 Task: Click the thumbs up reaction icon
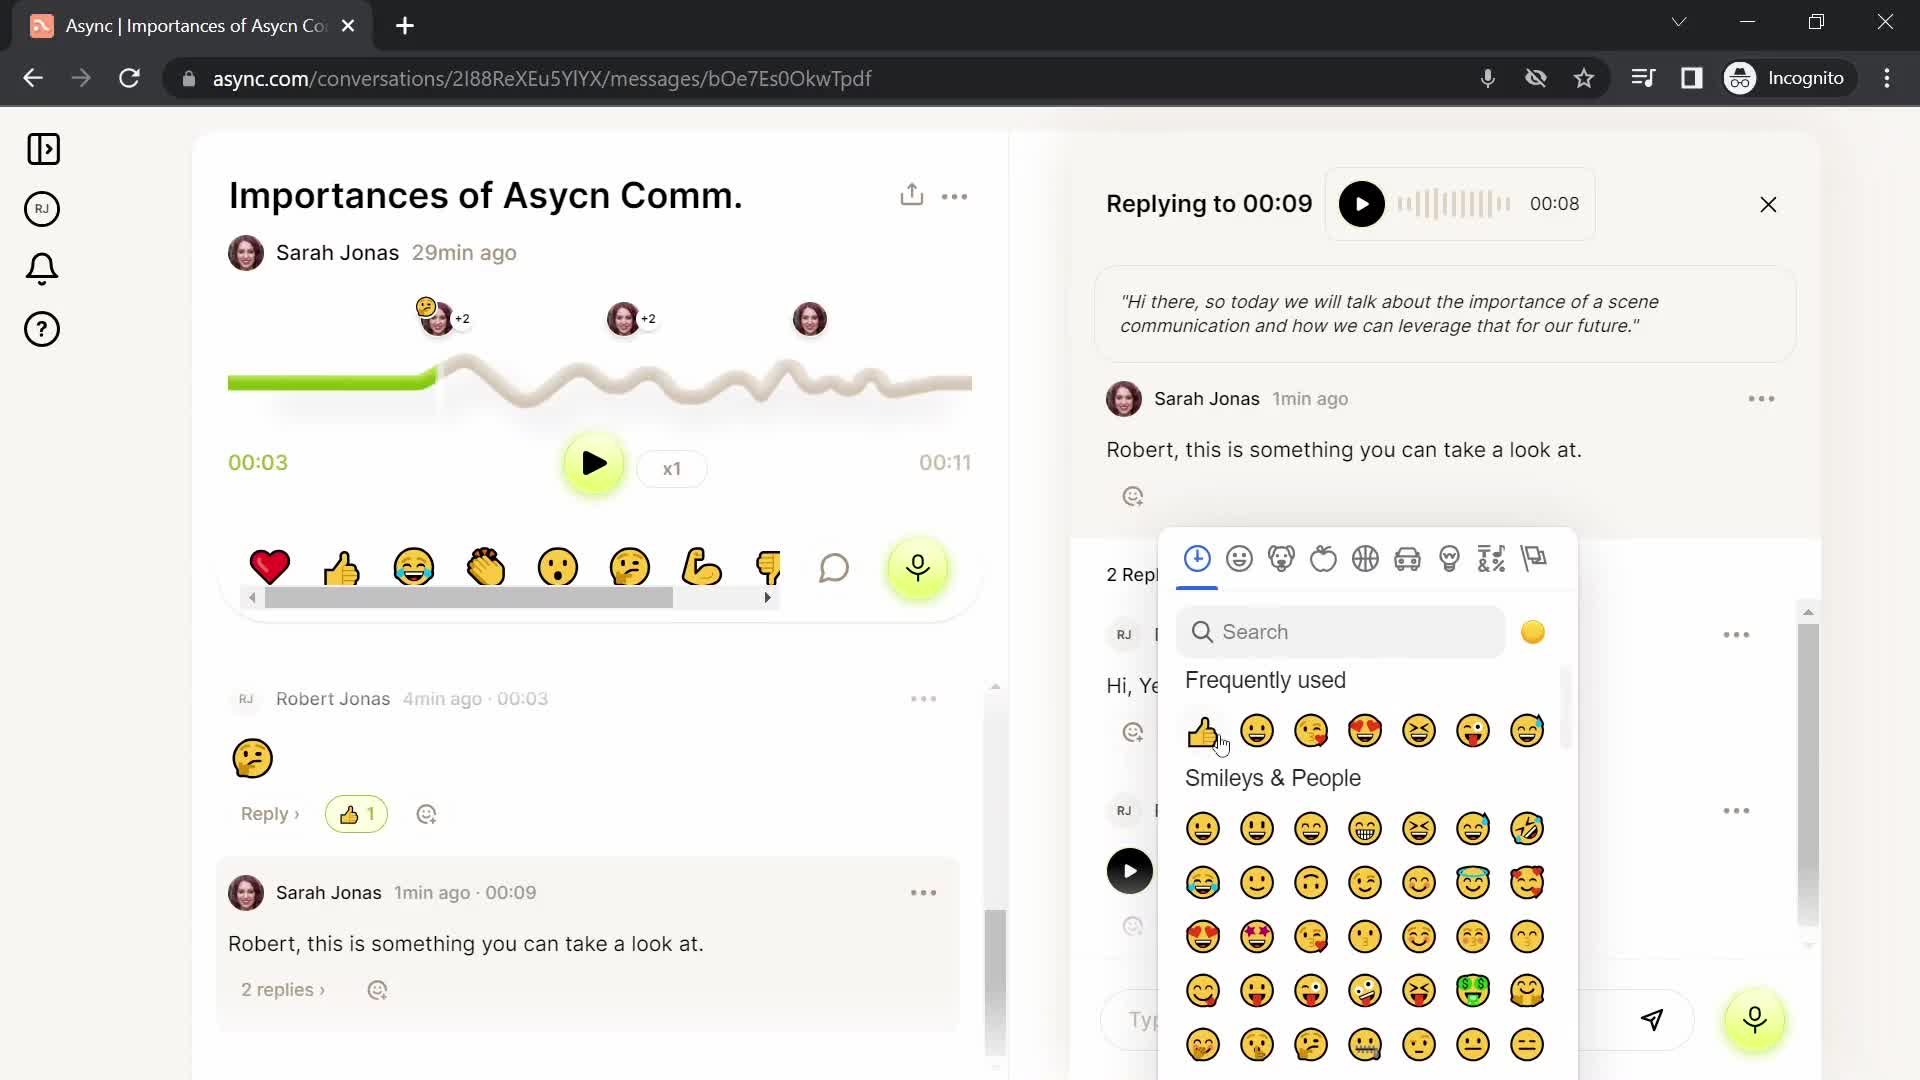click(1203, 729)
